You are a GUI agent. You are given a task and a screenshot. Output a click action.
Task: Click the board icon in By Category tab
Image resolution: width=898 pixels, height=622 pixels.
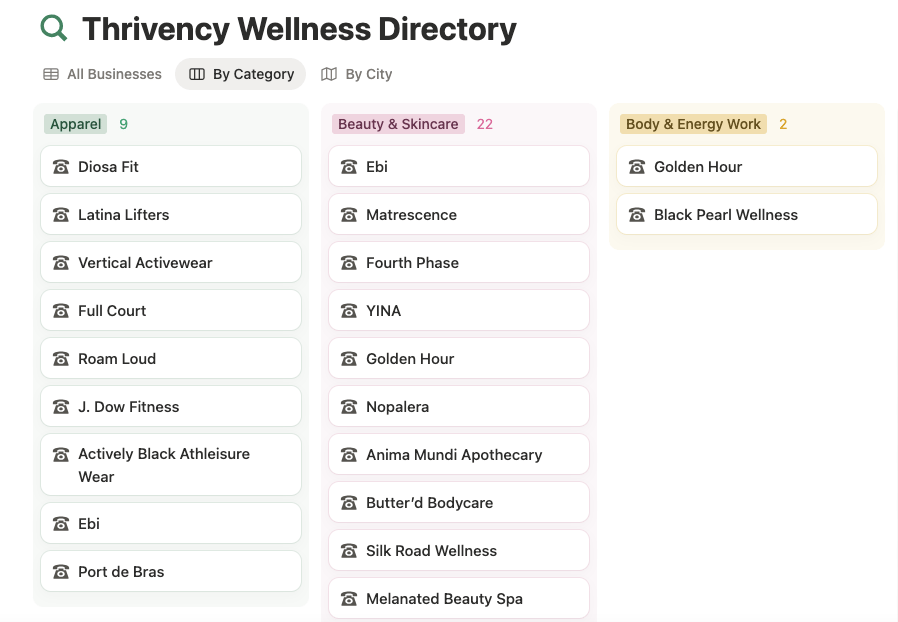[197, 74]
